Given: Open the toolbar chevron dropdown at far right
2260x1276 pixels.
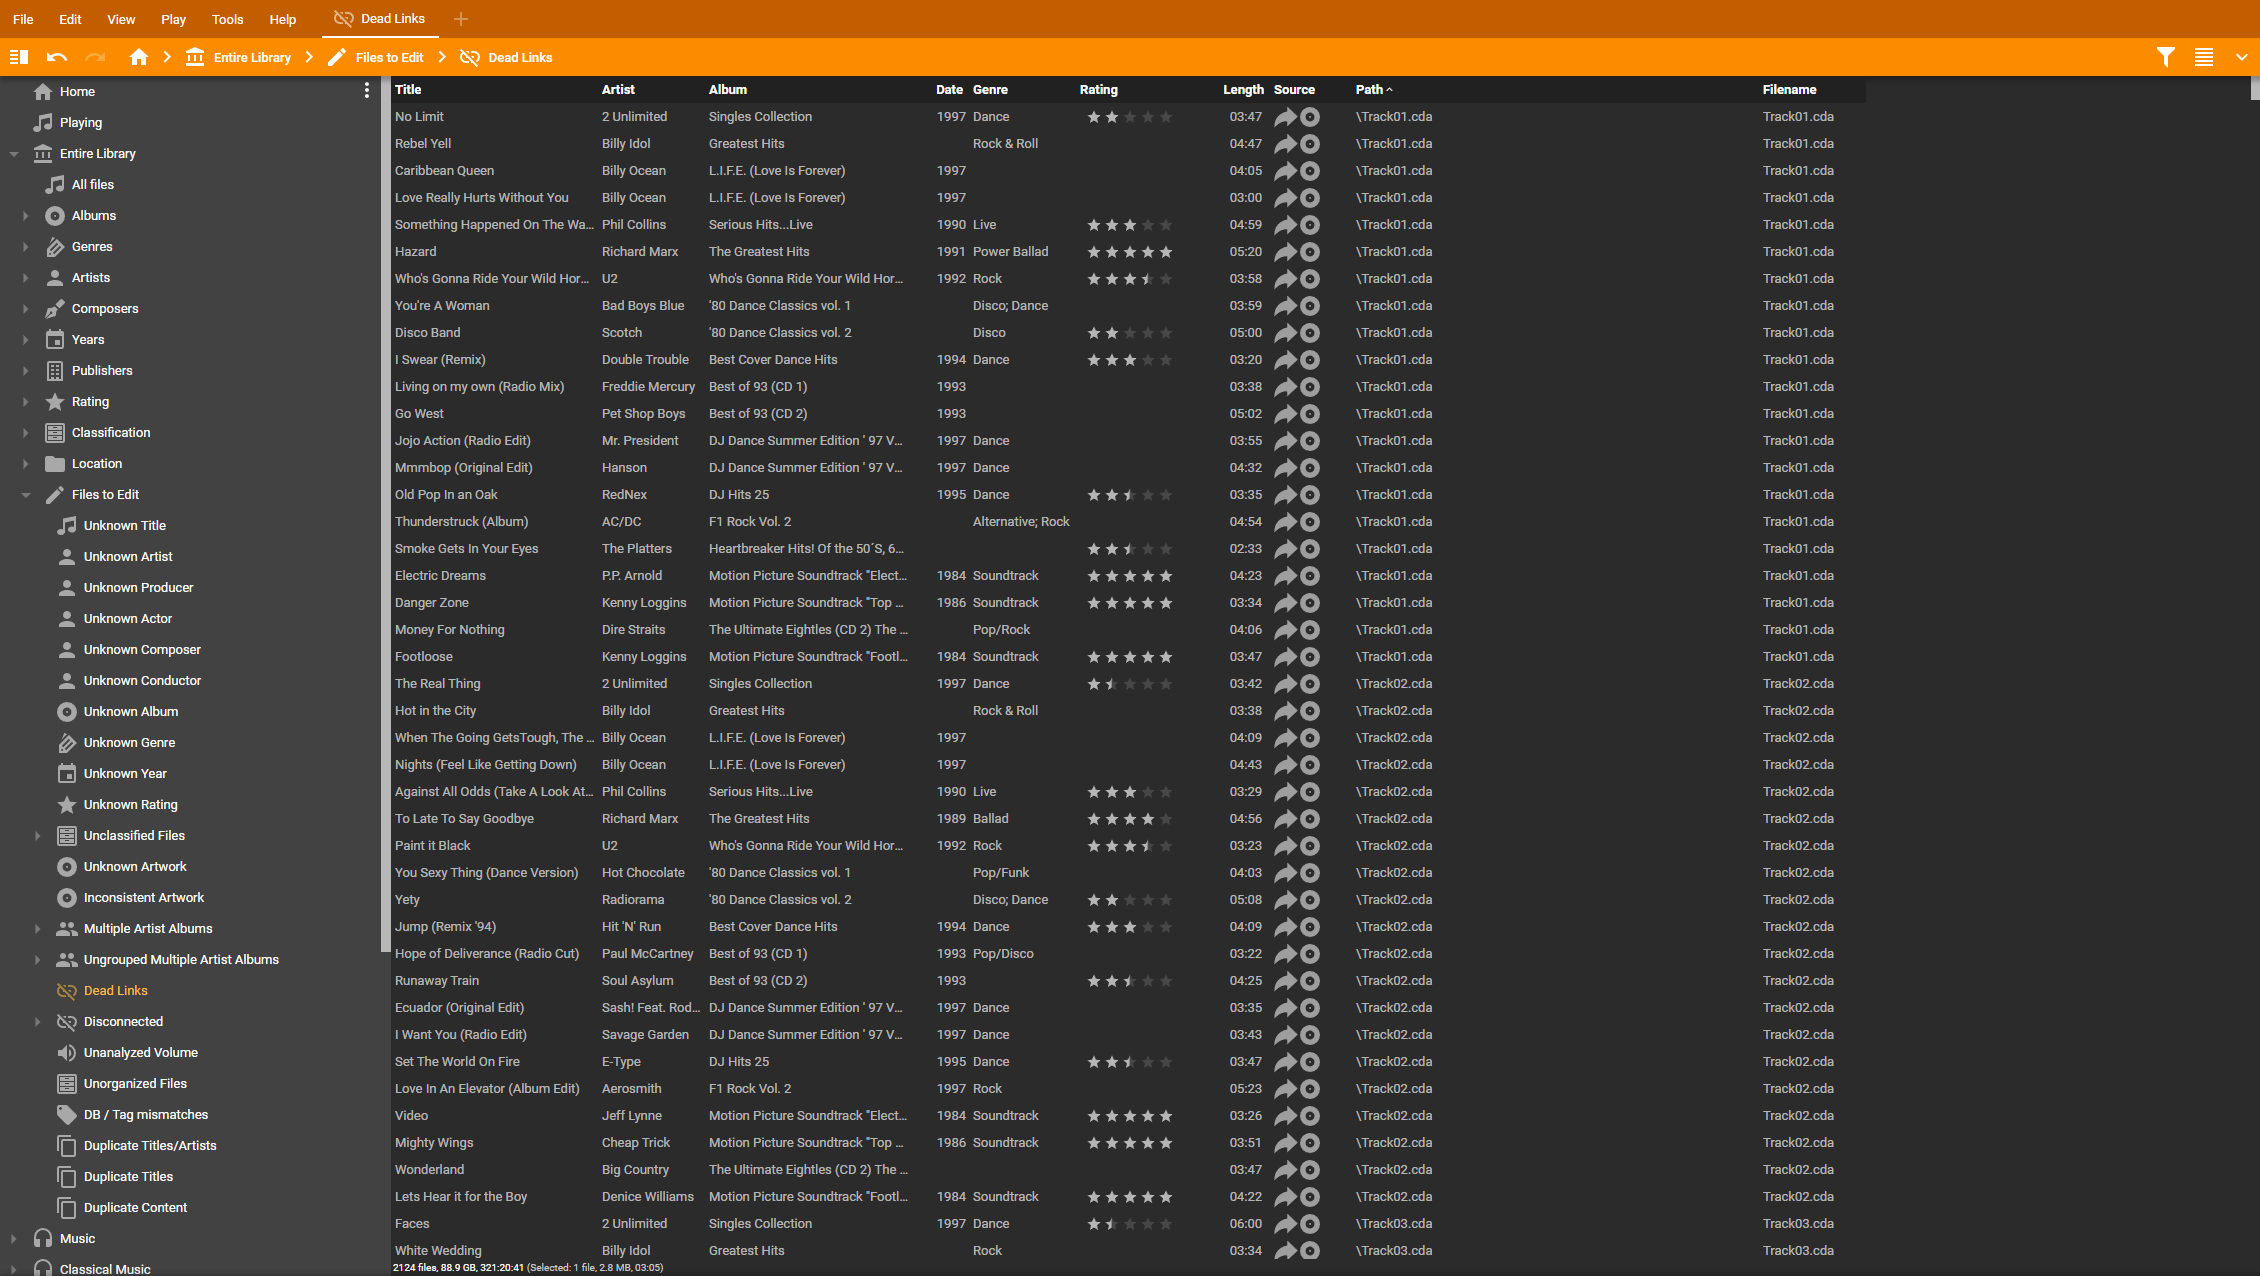Looking at the screenshot, I should click(2241, 57).
